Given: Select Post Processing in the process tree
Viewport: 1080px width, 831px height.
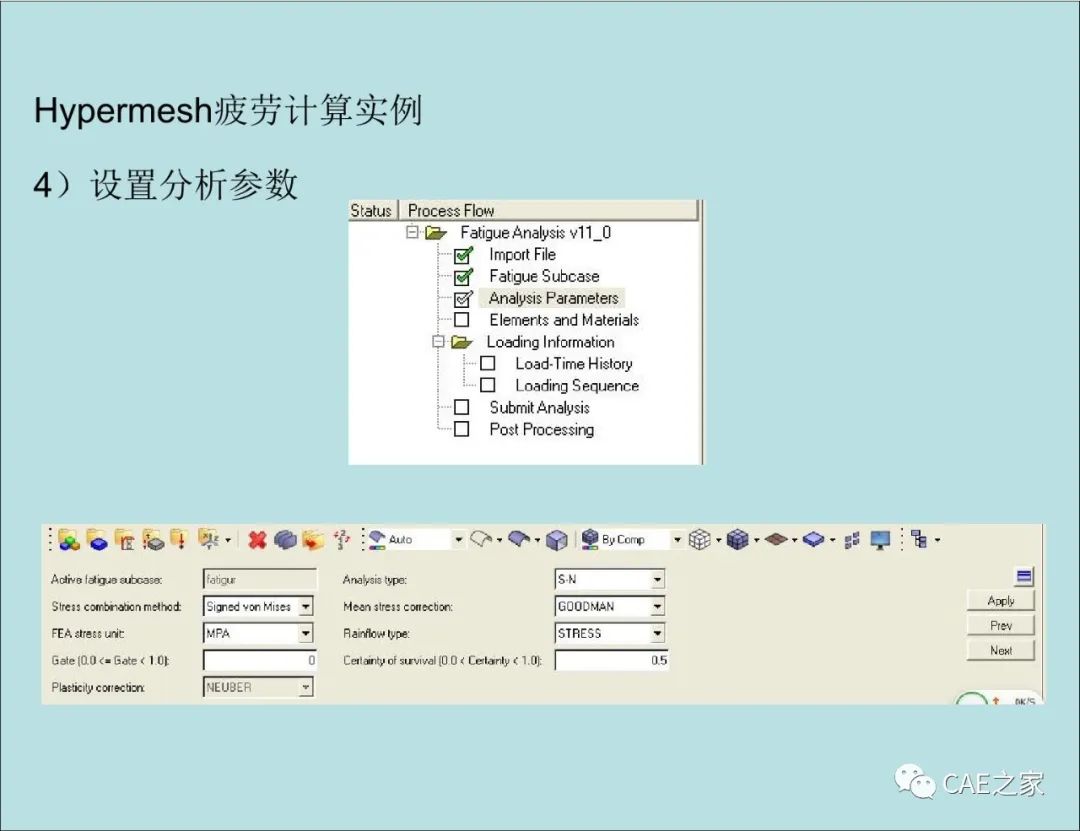Looking at the screenshot, I should tap(541, 430).
